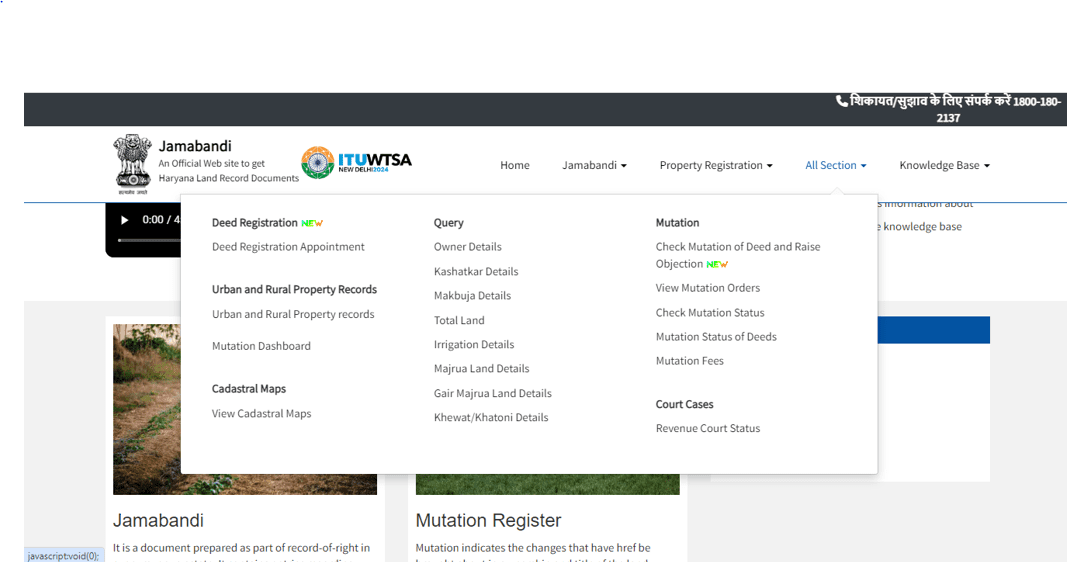Open Check Mutation of Deed and Raise Objection
The image size is (1067, 562).
point(738,255)
